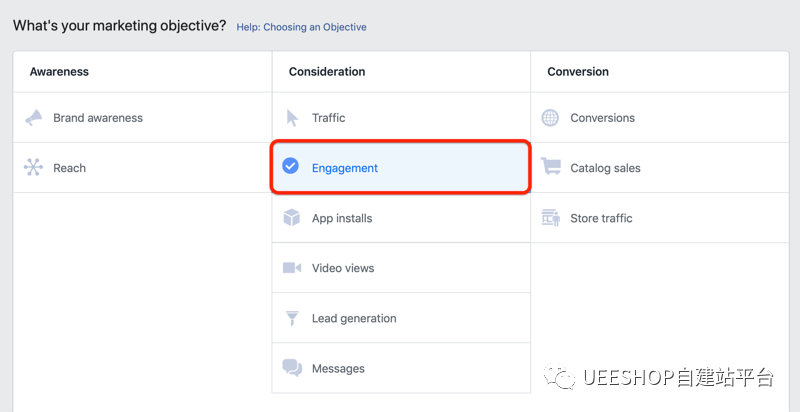Click the Brand awareness megaphone icon
Screen dimensions: 800x412
(34, 118)
